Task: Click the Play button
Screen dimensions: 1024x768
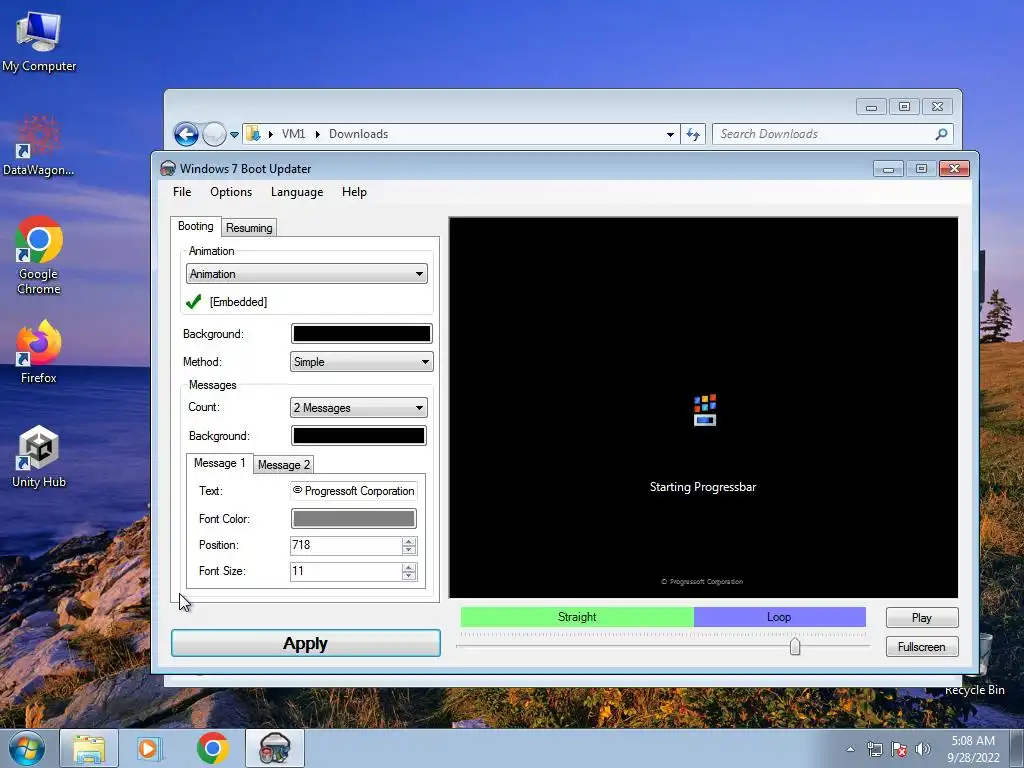Action: [922, 618]
